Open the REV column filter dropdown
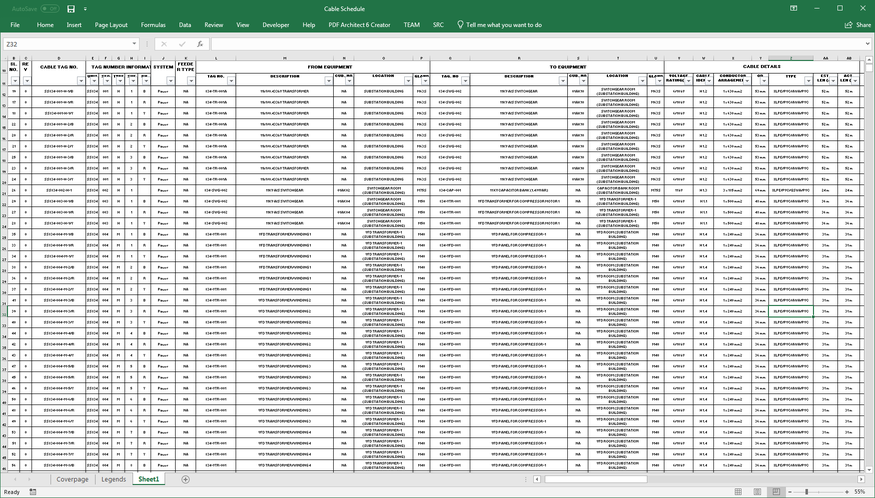 [x=27, y=81]
